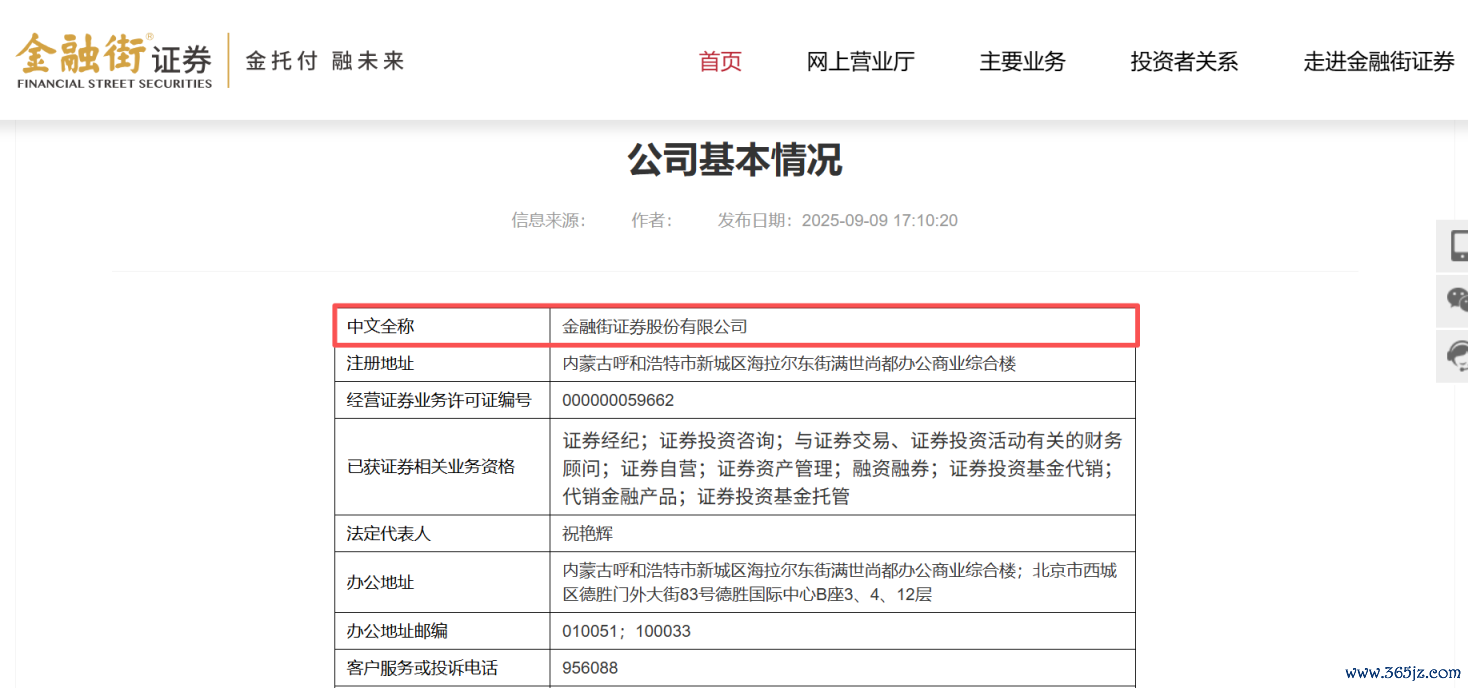This screenshot has width=1468, height=688.
Task: Select the 经营证券业务许可证编号 label
Action: pos(439,400)
